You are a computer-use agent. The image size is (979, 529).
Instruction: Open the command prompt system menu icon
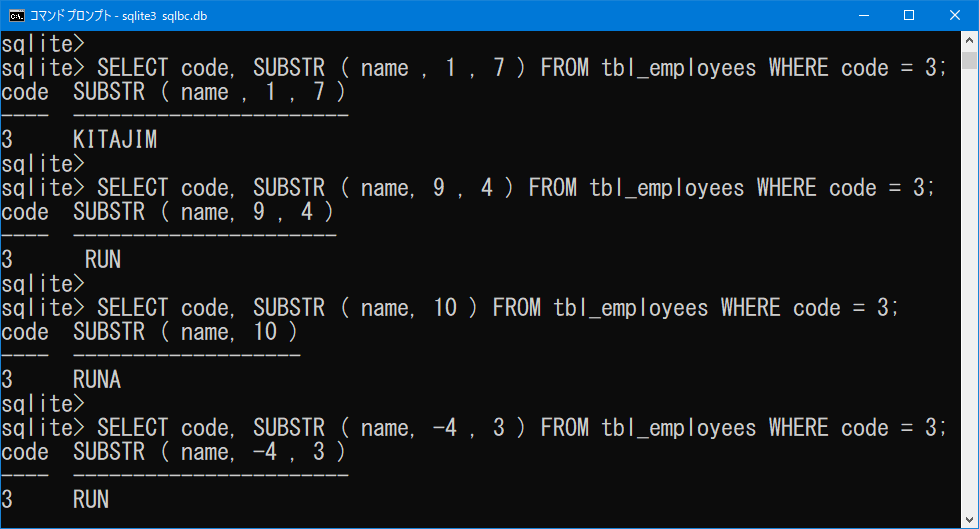(17, 16)
